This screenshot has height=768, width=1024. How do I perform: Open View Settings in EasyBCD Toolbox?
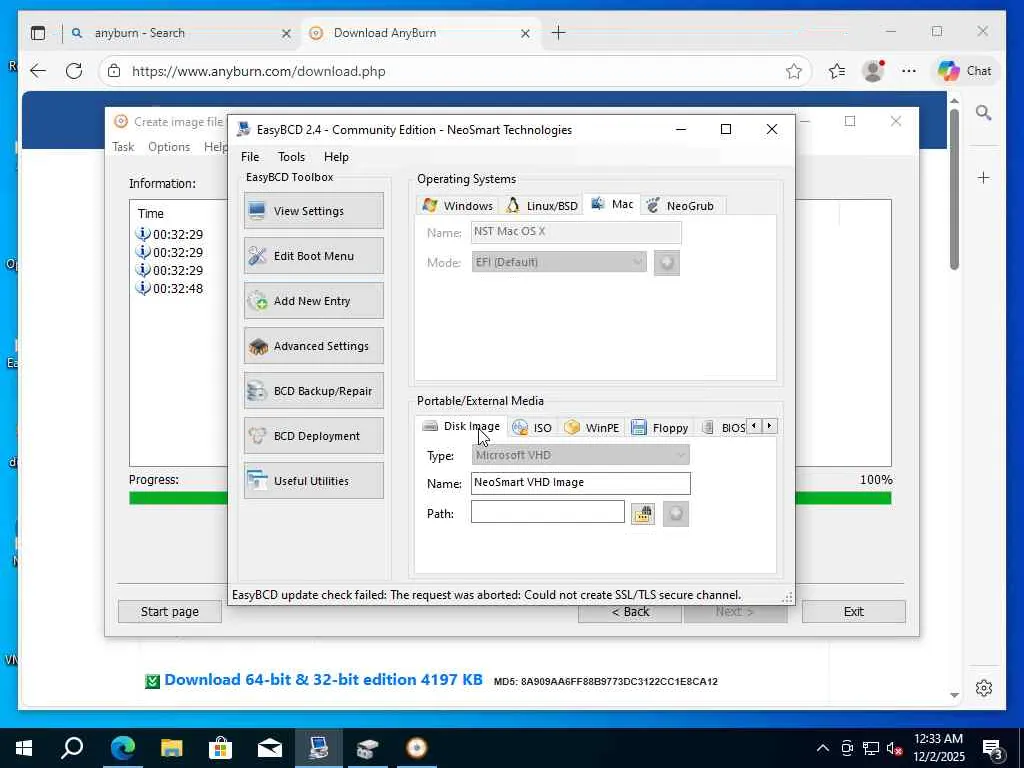(313, 211)
